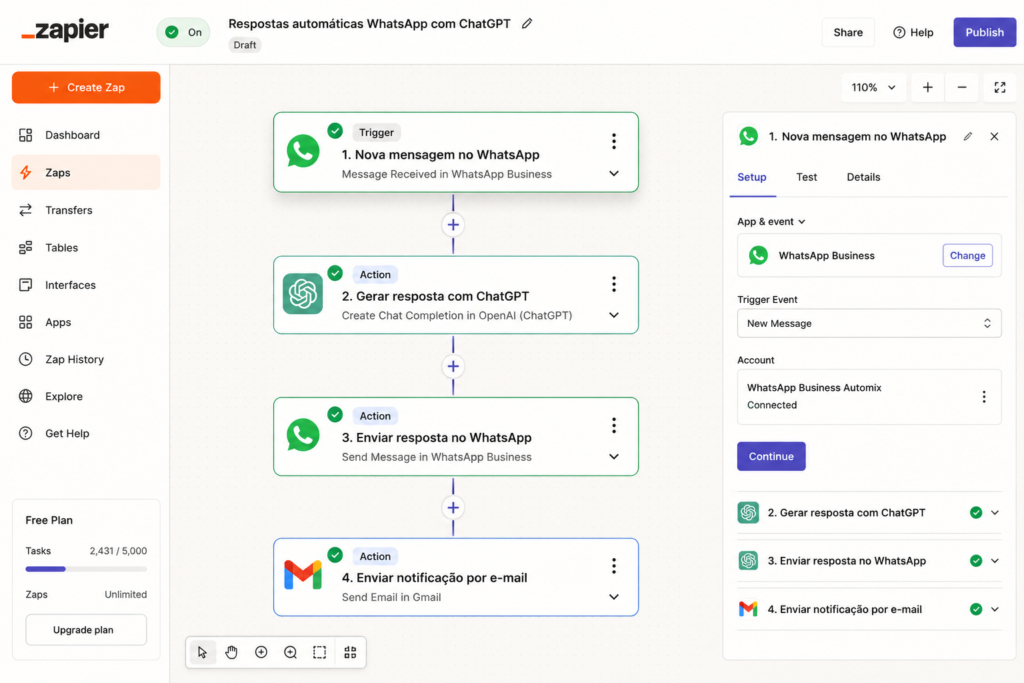The image size is (1024, 683).
Task: Close the step setup panel
Action: tap(994, 136)
